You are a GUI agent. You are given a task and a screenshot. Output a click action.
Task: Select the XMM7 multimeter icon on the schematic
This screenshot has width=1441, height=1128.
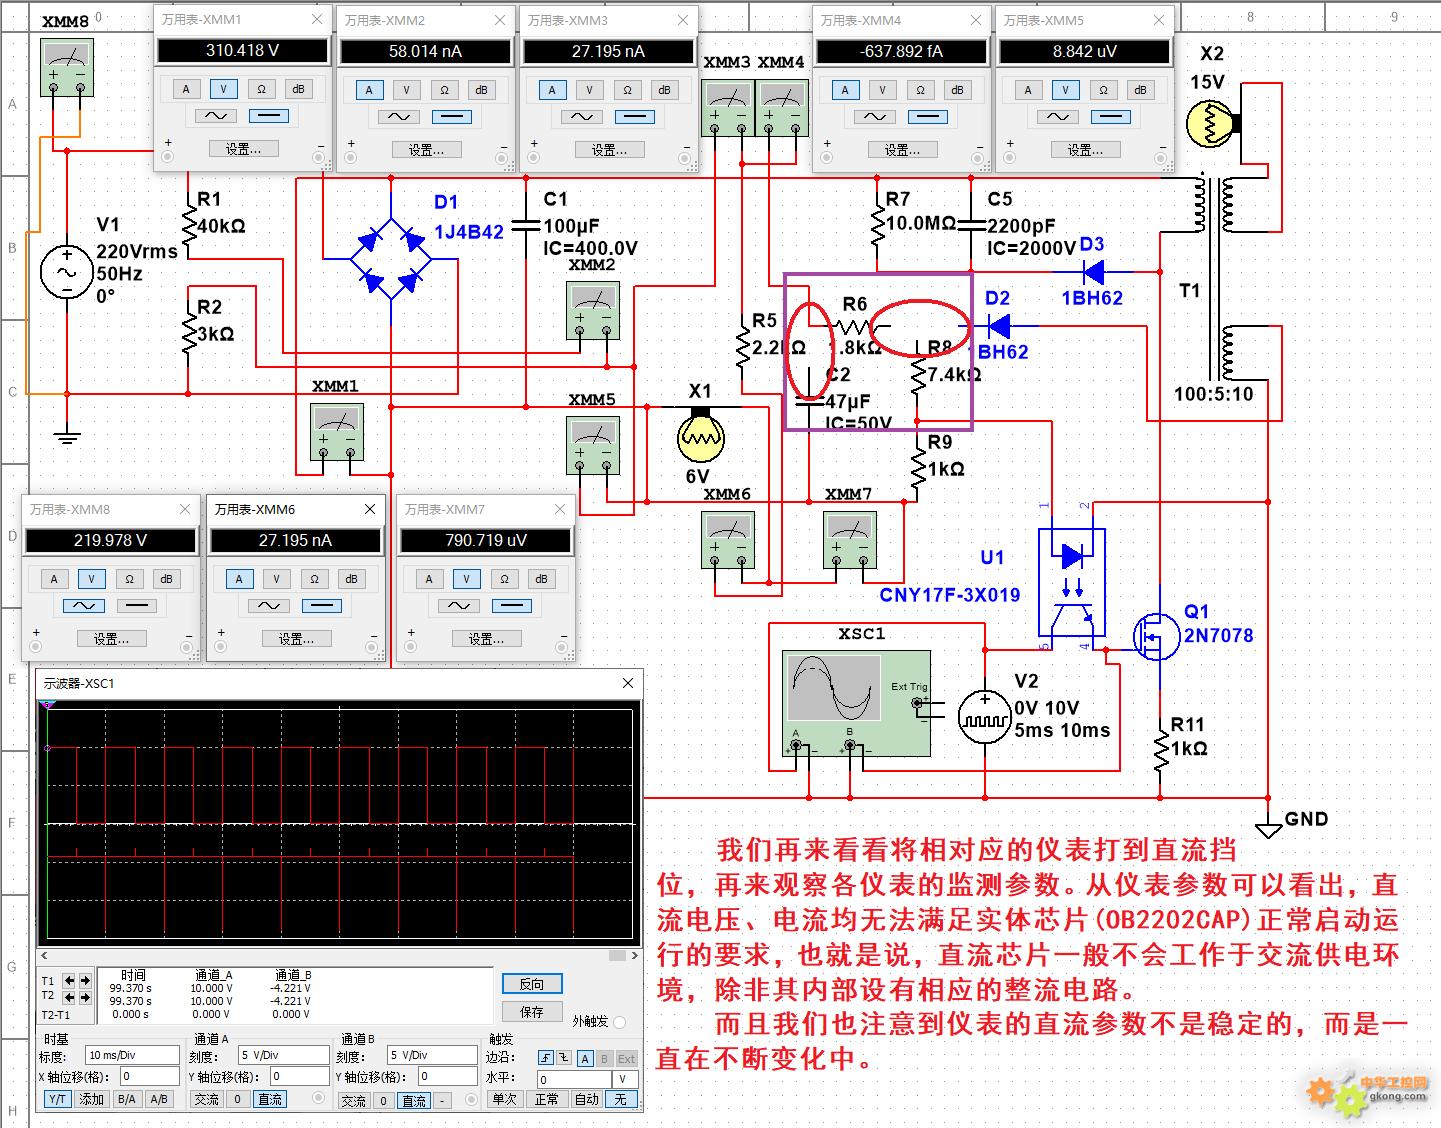coord(849,540)
